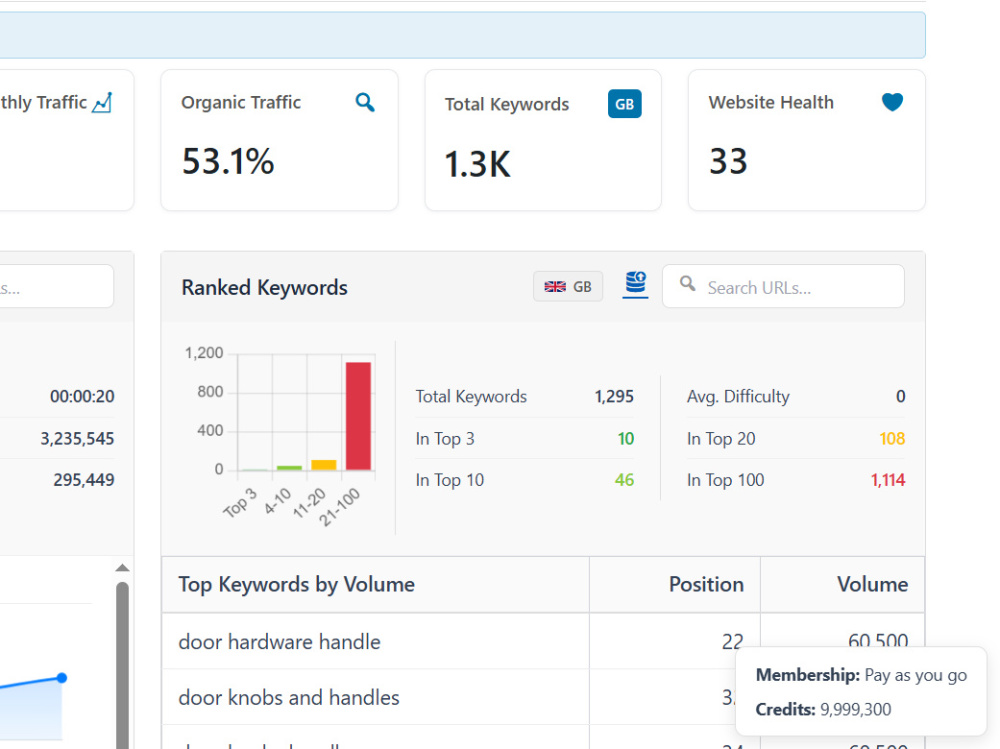Select the 'door knobs and handles' keyword row
The width and height of the screenshot is (1000, 749).
[x=543, y=697]
